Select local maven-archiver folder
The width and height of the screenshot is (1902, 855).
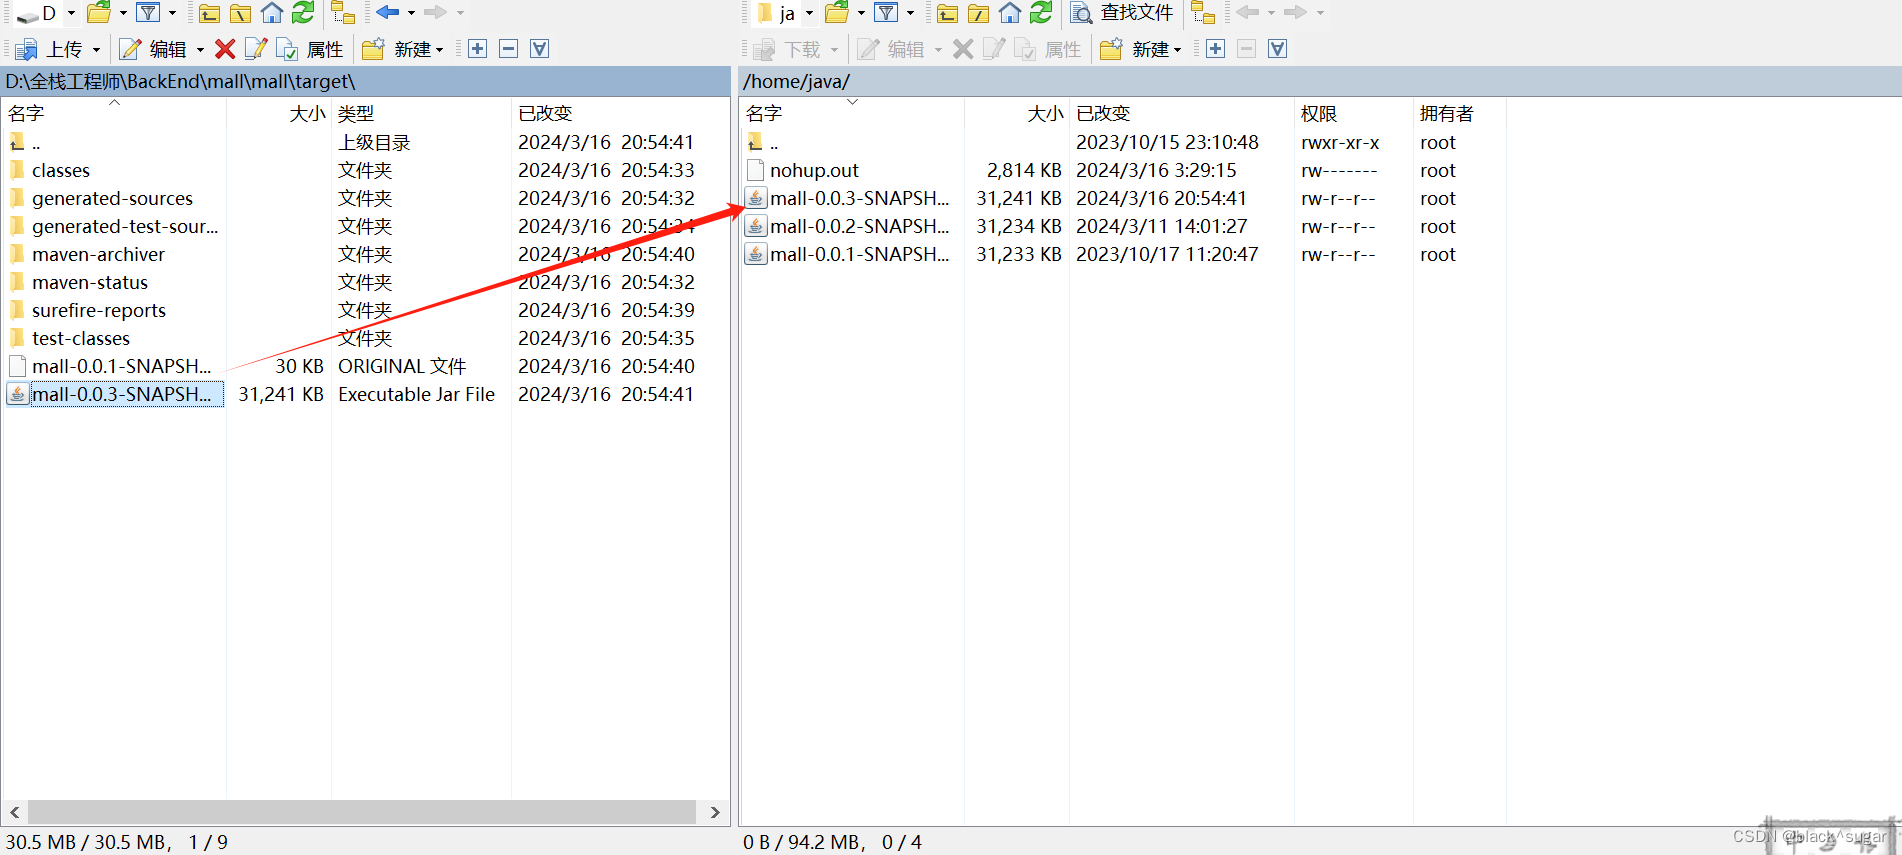tap(98, 254)
